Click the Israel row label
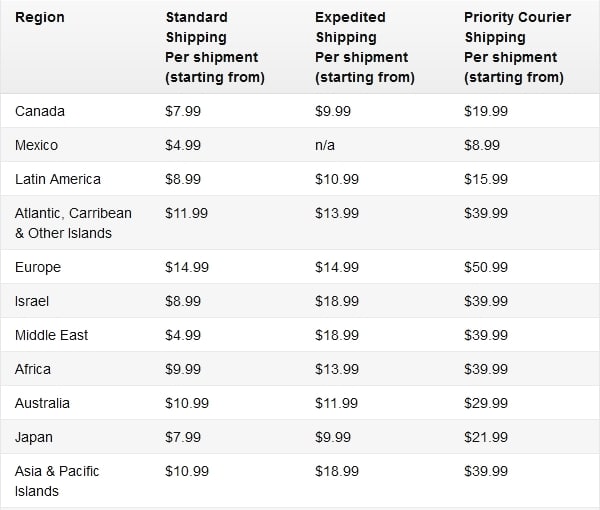The image size is (600, 510). pyautogui.click(x=32, y=301)
